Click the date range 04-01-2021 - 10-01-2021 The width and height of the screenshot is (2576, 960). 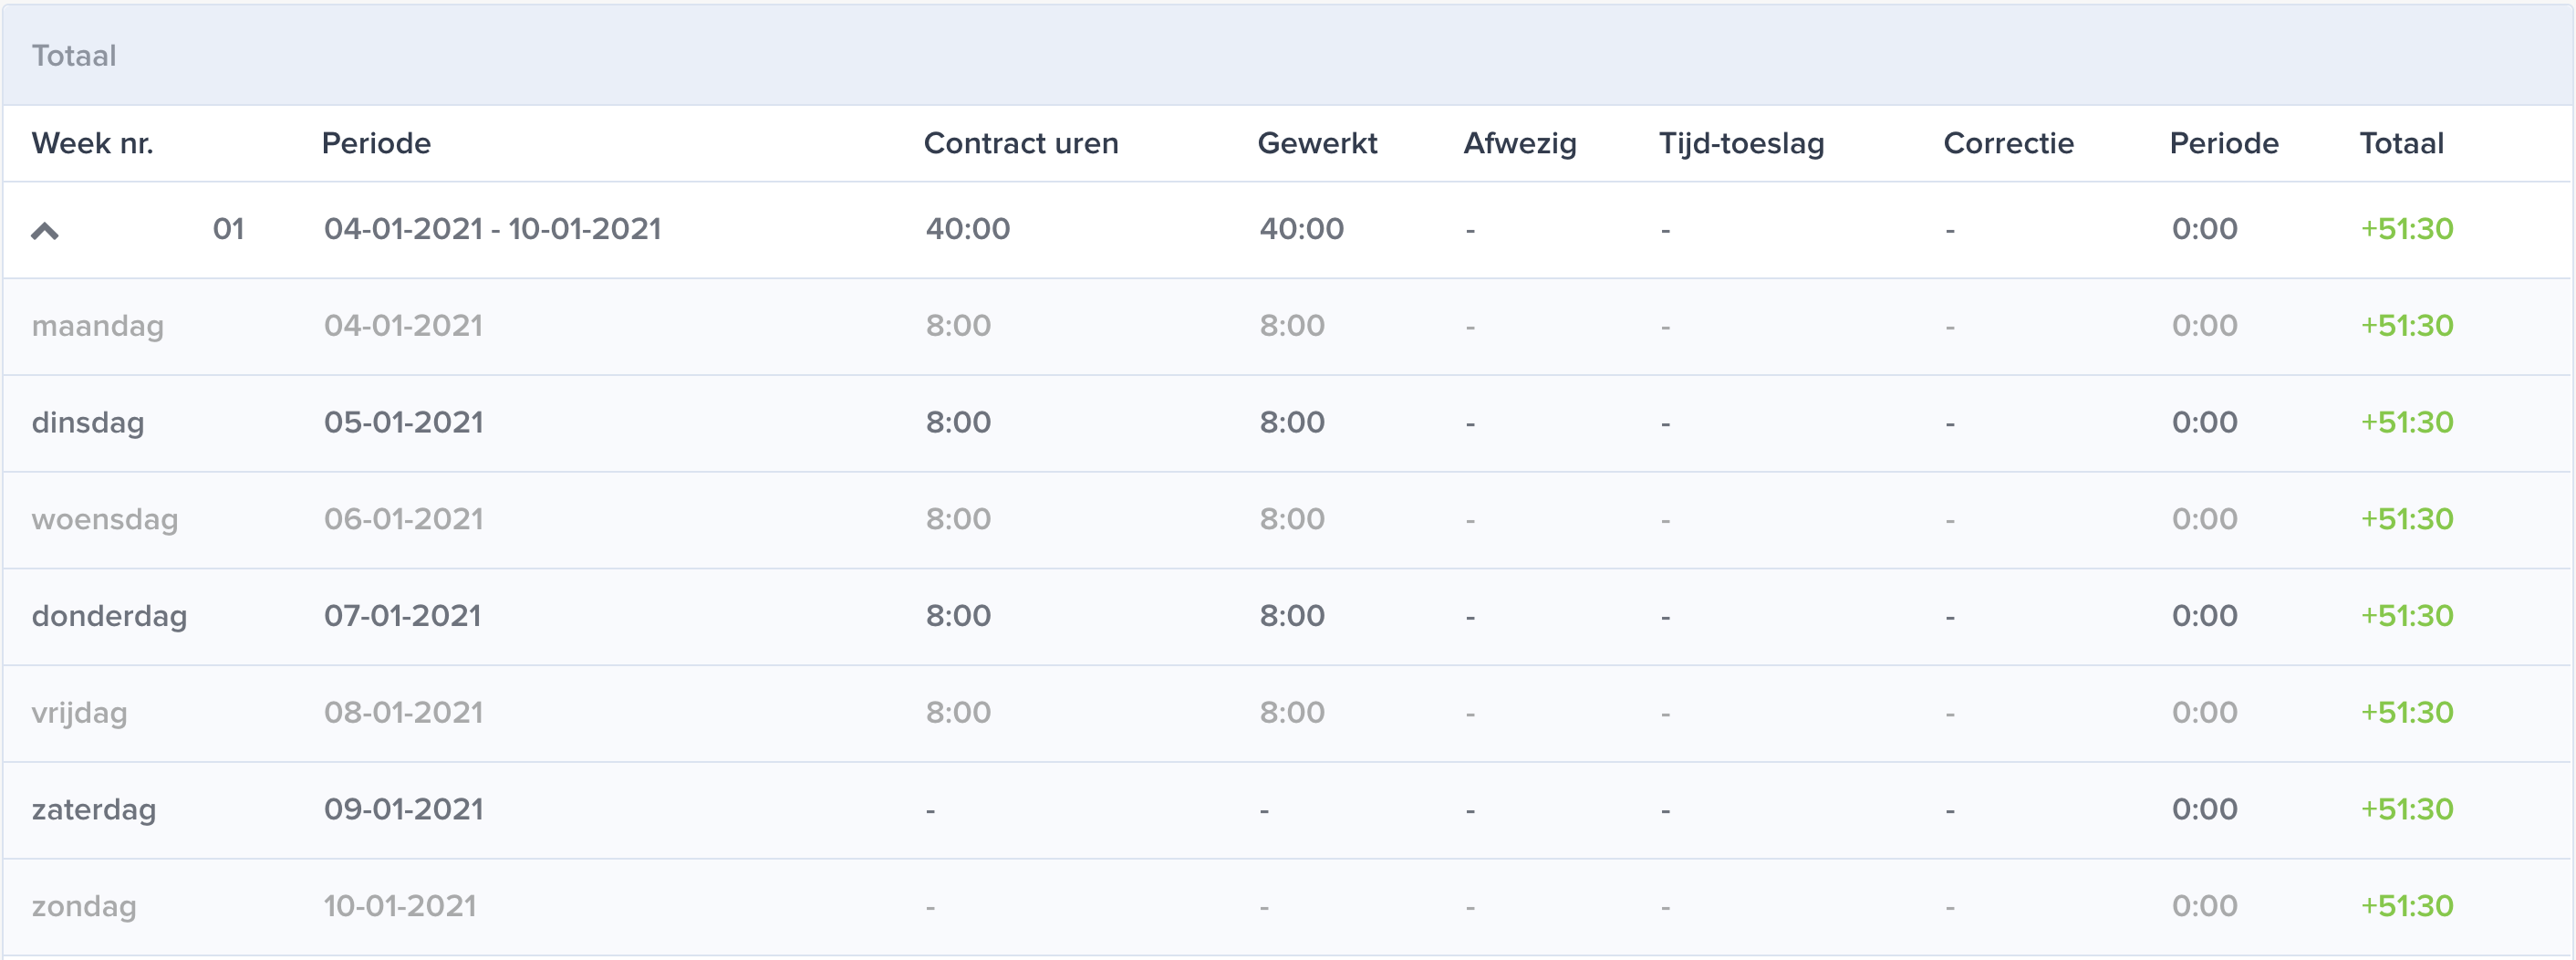pos(492,229)
